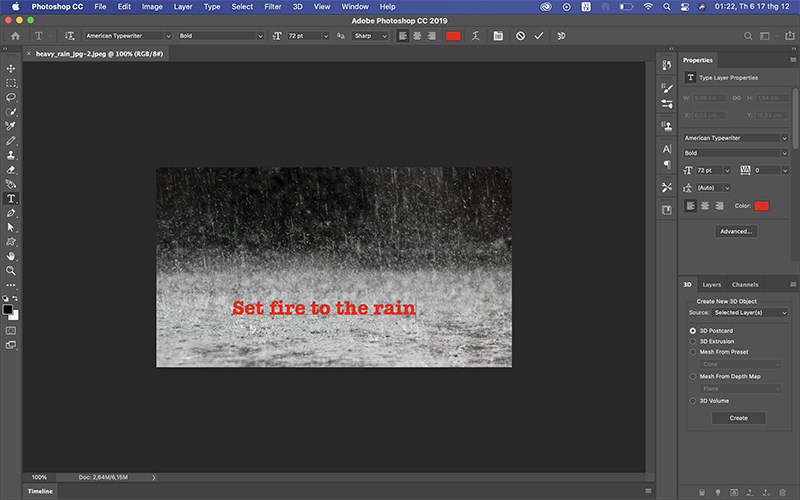The height and width of the screenshot is (500, 800).
Task: Open American Typewriter dropdown in Properties
Action: (736, 138)
